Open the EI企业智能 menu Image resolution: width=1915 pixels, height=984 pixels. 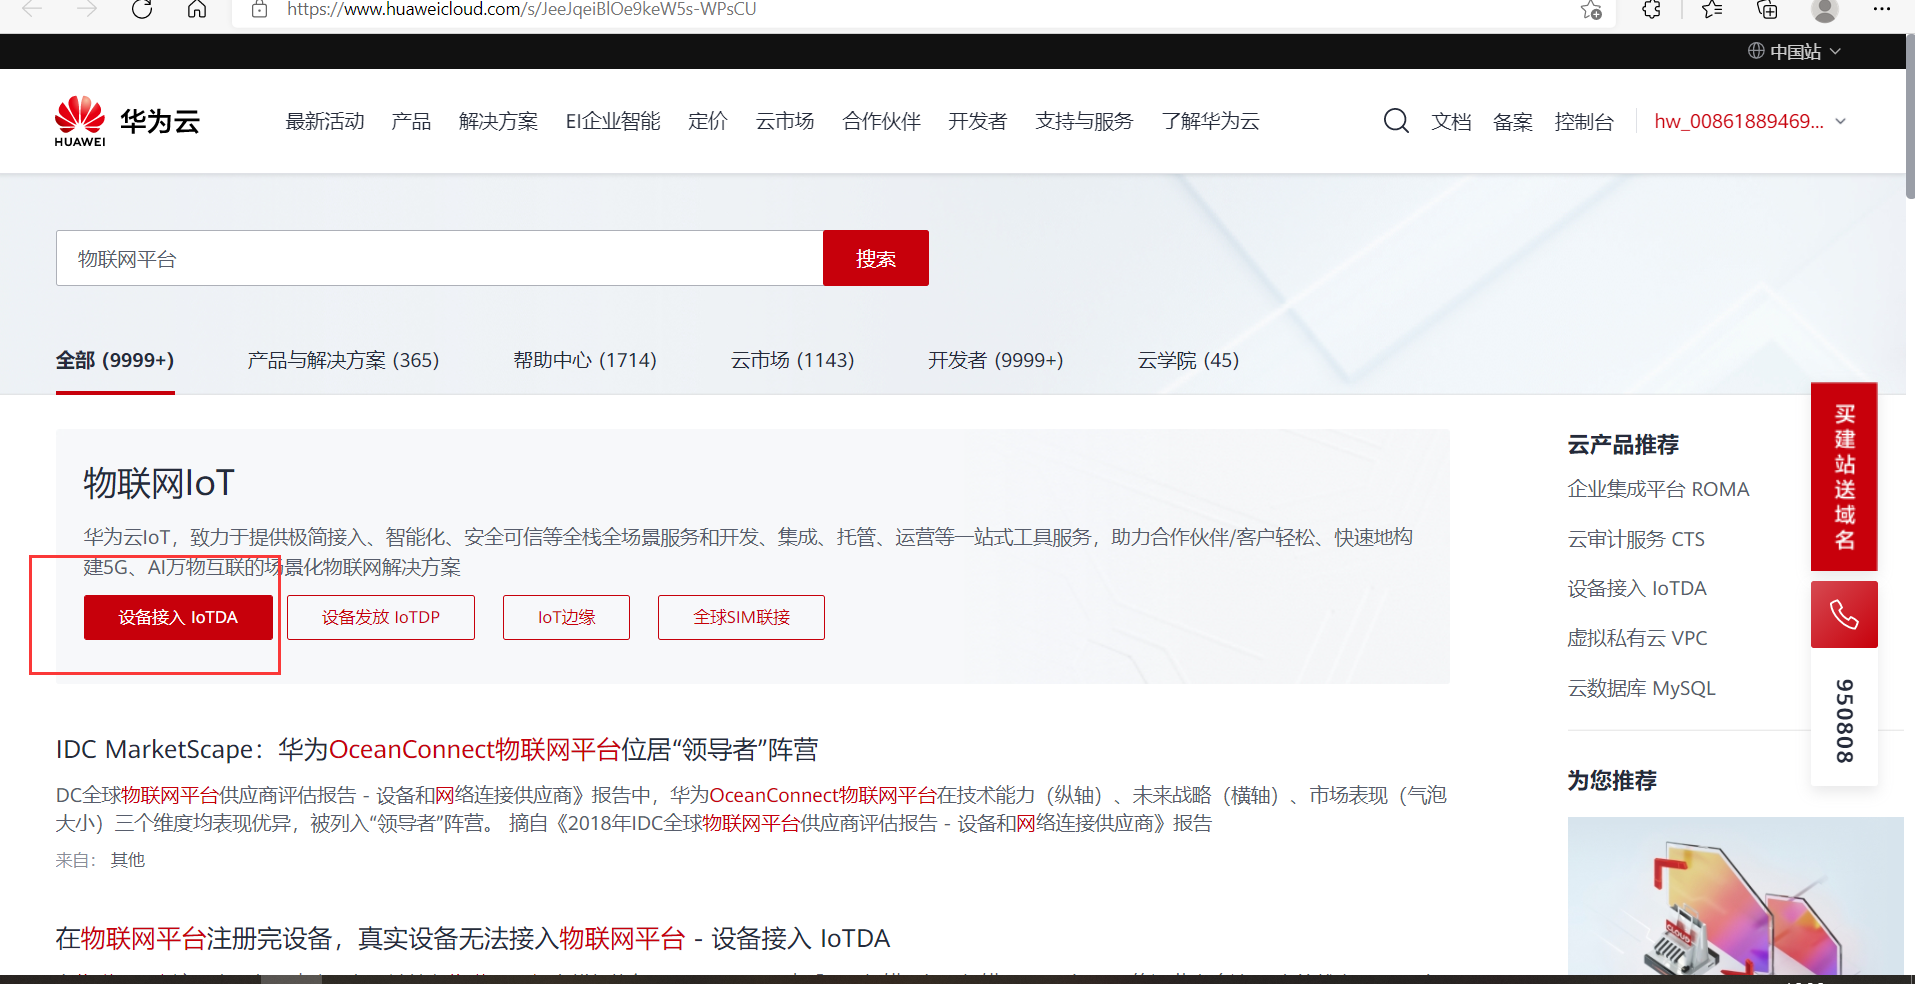point(613,121)
